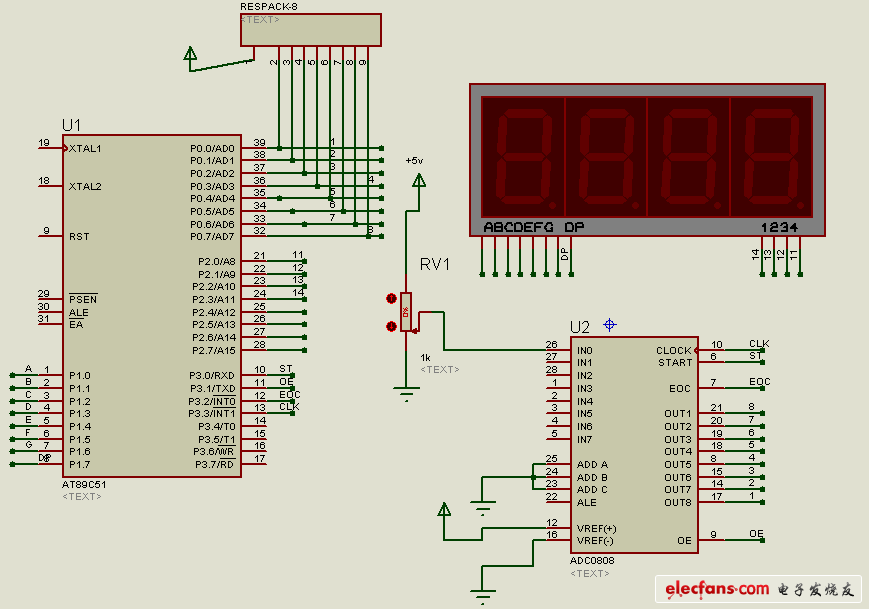Image resolution: width=869 pixels, height=609 pixels.
Task: Click the ALE pin label on U2
Action: tap(586, 503)
